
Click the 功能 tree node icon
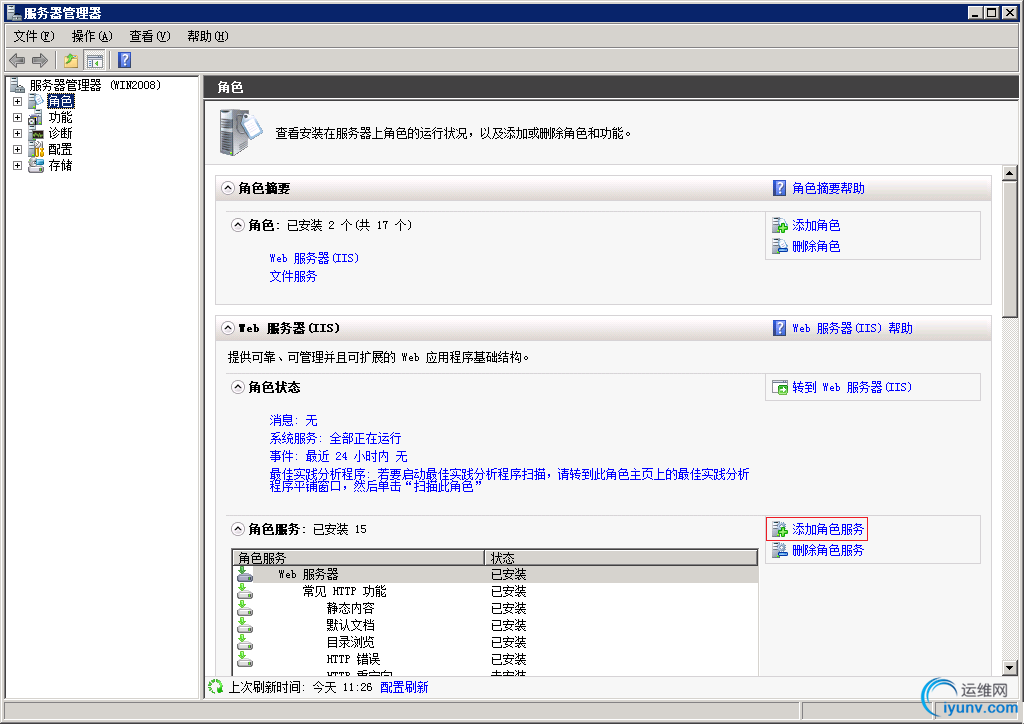coord(36,118)
